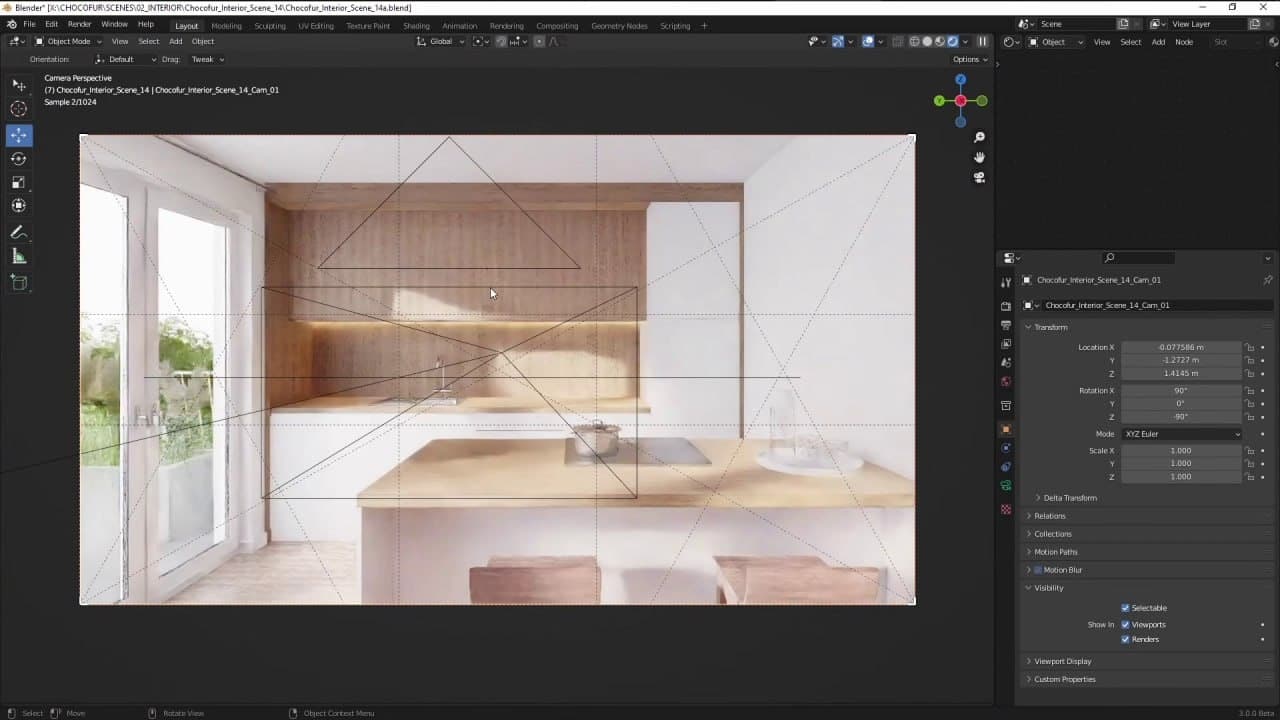Uncheck the Selectable checkbox
Viewport: 1280px width, 720px height.
pyautogui.click(x=1125, y=608)
